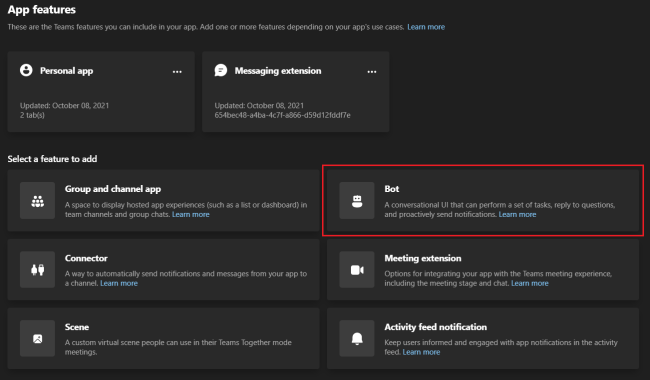Open Learn more link for Meeting extension
This screenshot has width=650, height=380.
[x=530, y=283]
